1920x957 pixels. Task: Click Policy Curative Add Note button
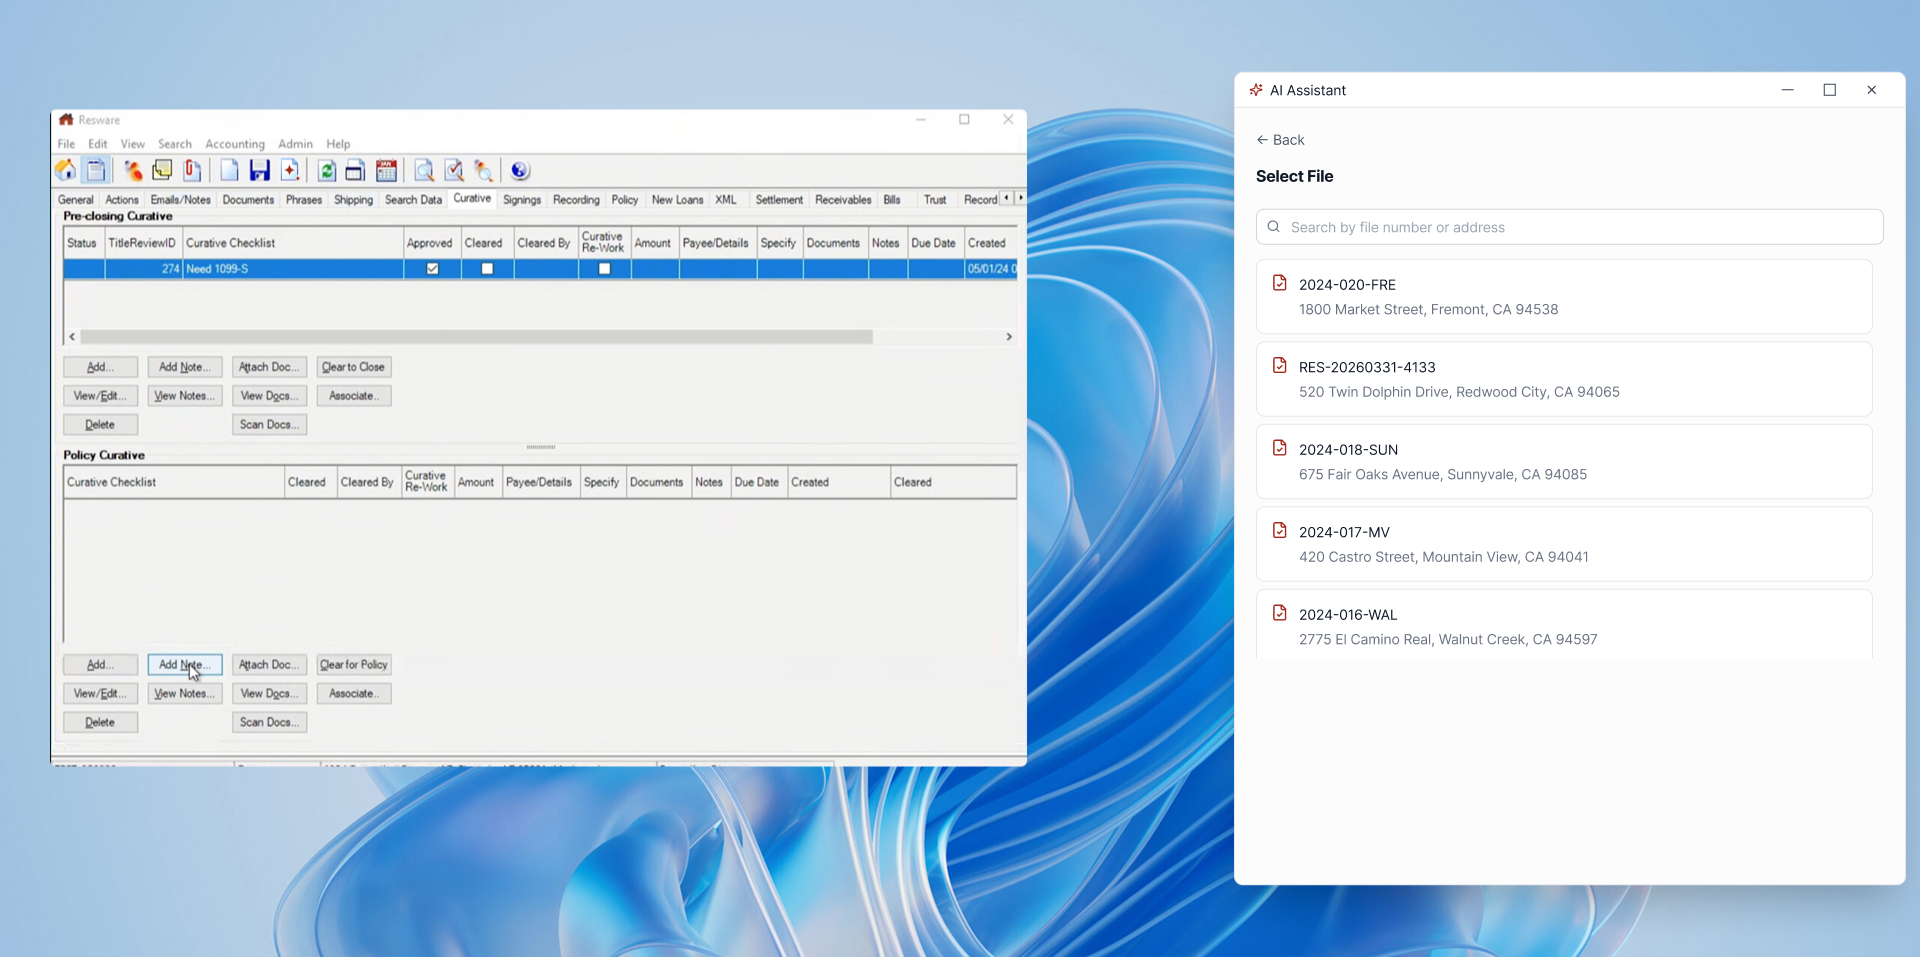tap(184, 665)
